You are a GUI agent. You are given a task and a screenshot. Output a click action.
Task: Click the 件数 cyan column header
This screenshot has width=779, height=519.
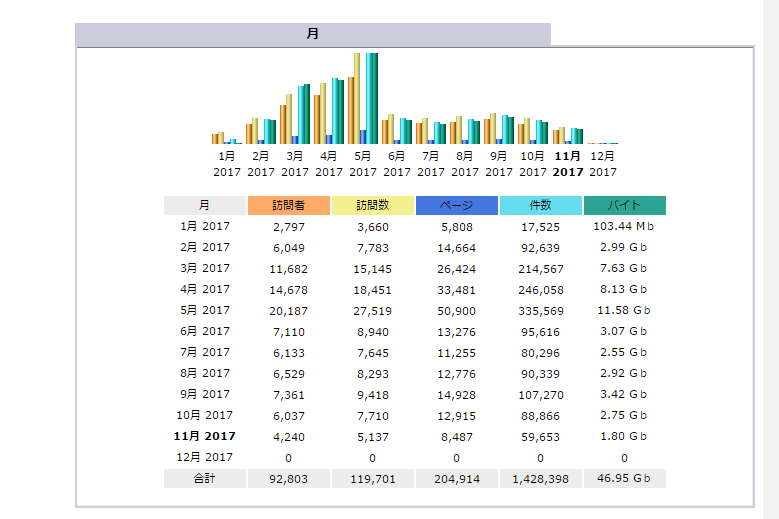click(x=541, y=205)
